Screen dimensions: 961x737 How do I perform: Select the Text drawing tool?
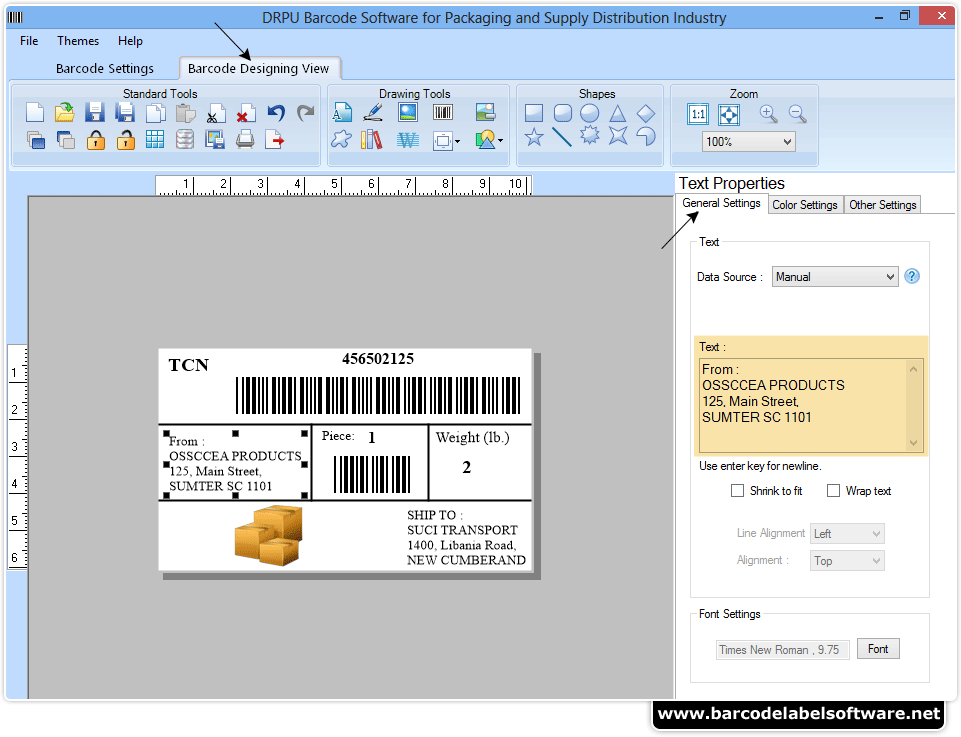[342, 113]
